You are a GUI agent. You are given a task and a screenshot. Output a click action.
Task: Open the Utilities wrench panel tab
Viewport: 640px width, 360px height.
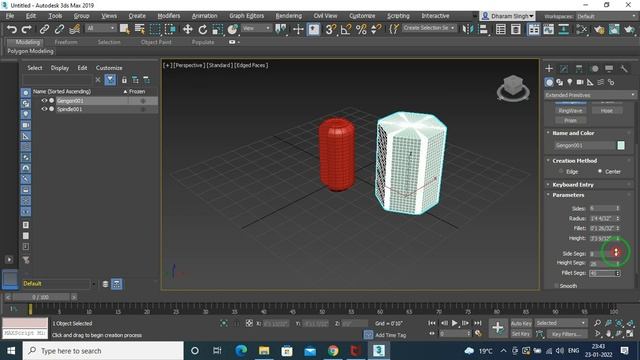click(x=624, y=69)
